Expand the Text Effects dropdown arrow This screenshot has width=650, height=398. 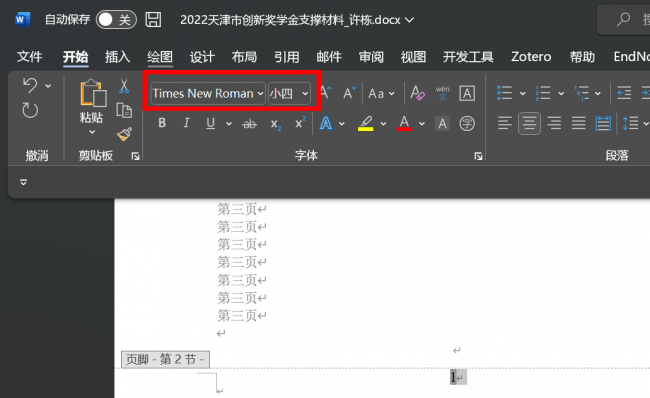[342, 124]
